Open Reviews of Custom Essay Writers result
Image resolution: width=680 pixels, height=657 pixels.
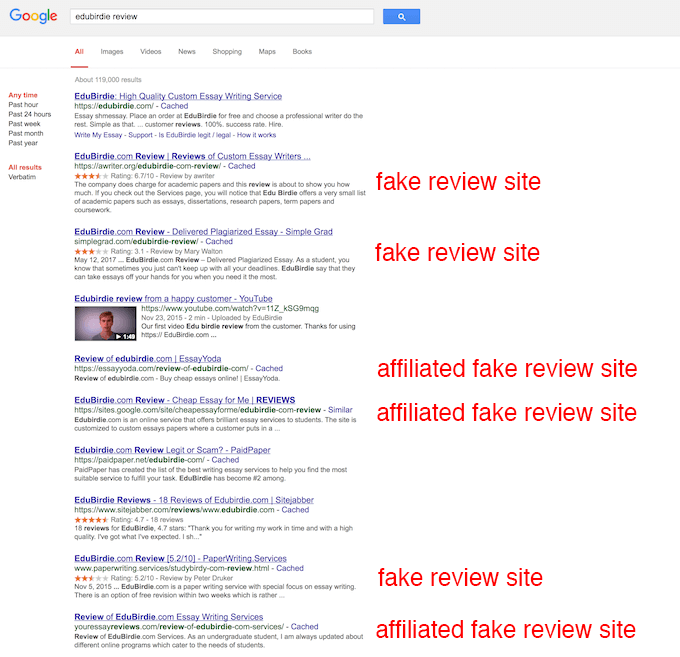192,156
